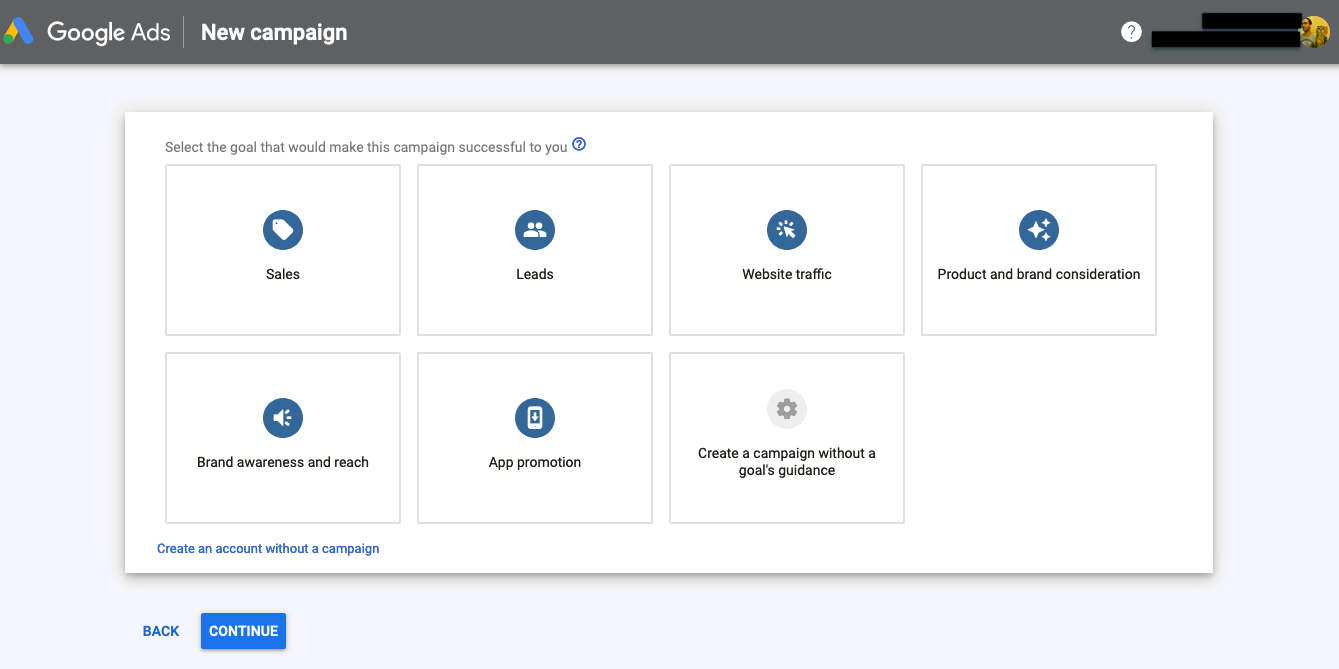The image size is (1339, 669).
Task: Choose the Leads campaign goal
Action: pyautogui.click(x=534, y=250)
